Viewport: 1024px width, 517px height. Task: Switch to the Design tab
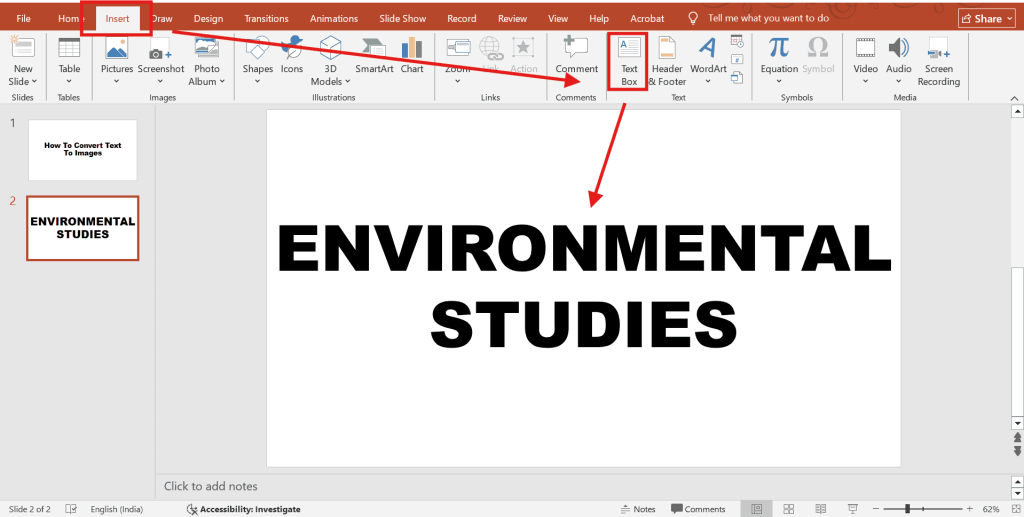208,18
